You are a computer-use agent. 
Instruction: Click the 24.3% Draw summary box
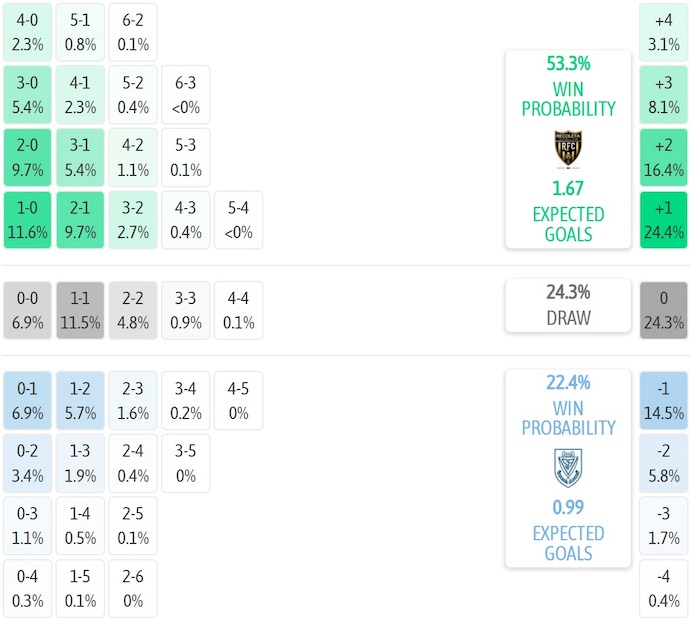pos(568,305)
